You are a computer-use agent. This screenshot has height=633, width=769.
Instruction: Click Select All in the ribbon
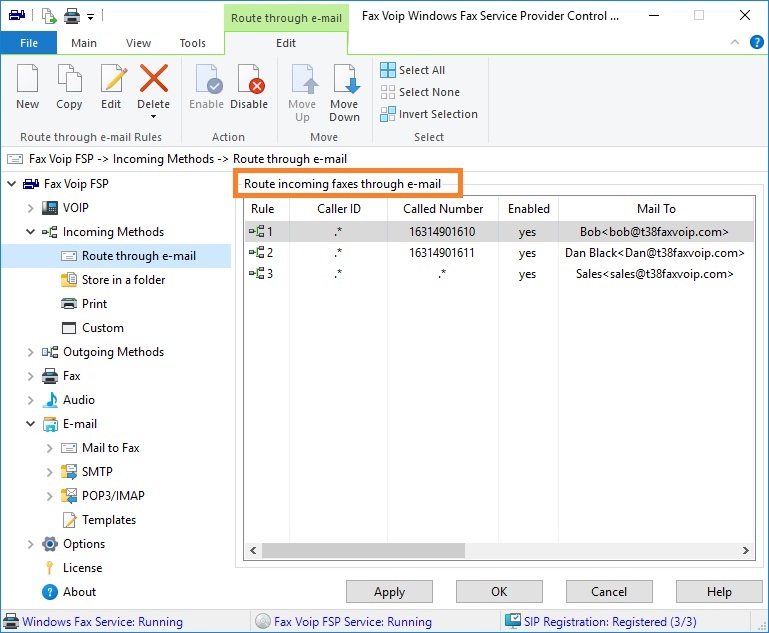(412, 70)
